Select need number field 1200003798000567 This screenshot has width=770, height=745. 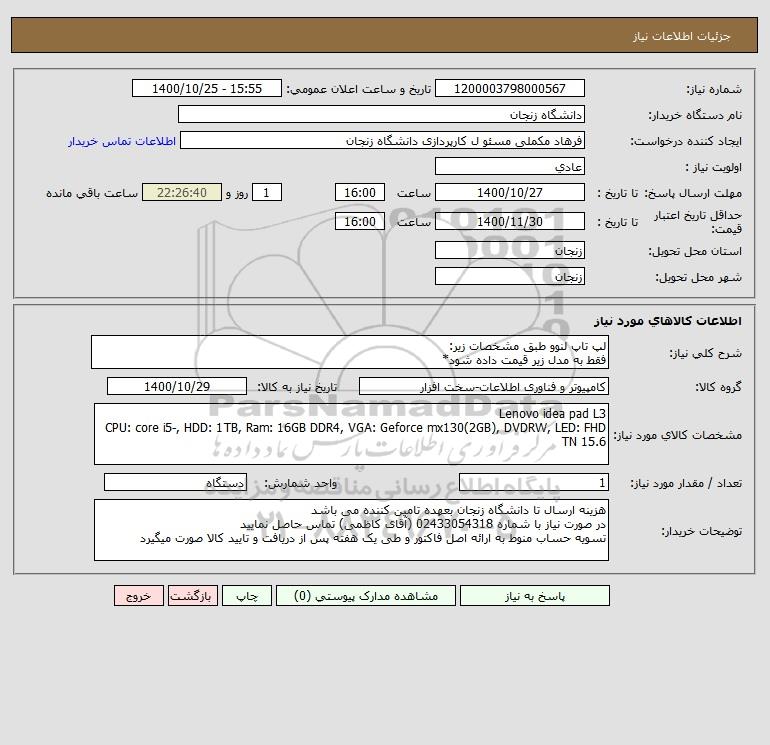[510, 88]
